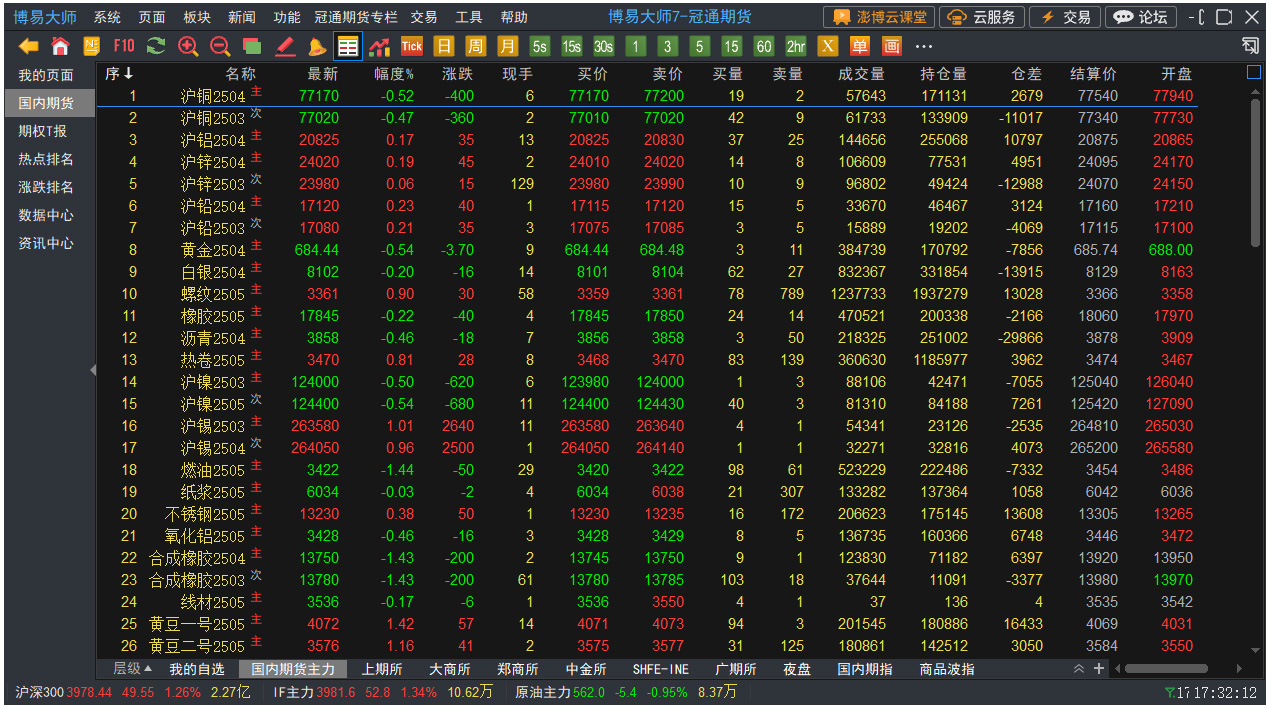The width and height of the screenshot is (1270, 708).
Task: Open the yellow news note icon
Action: [x=92, y=46]
